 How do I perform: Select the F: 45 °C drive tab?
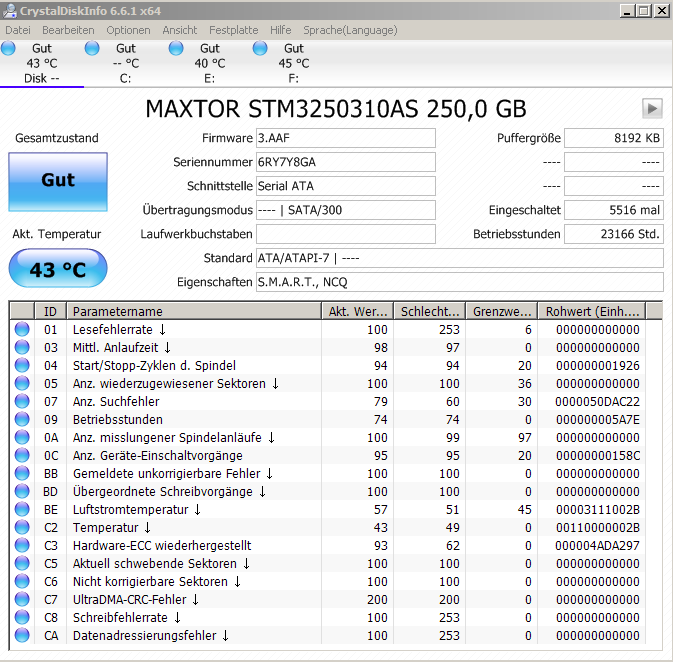coord(294,63)
